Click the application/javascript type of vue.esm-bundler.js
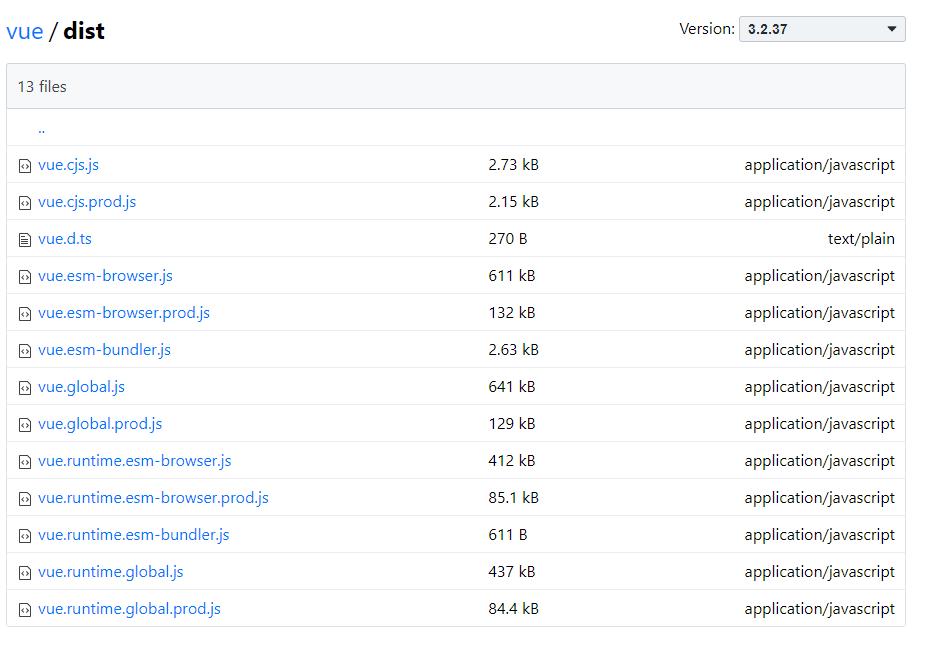The height and width of the screenshot is (649, 939). [819, 350]
